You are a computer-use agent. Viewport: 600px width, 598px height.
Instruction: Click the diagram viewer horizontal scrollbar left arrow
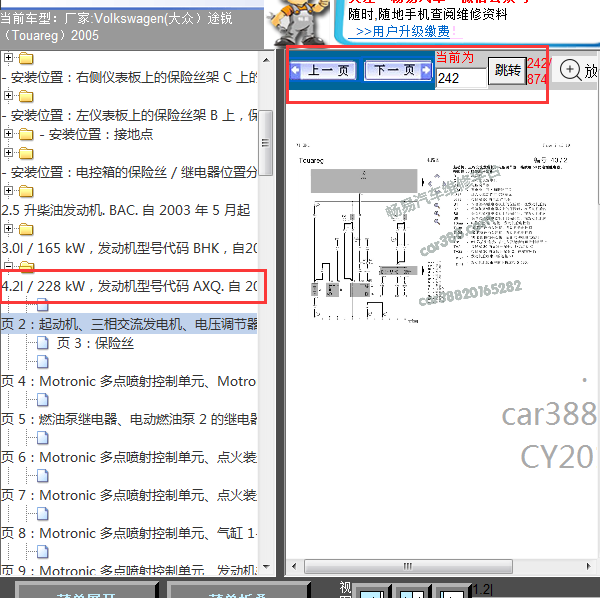click(x=294, y=566)
